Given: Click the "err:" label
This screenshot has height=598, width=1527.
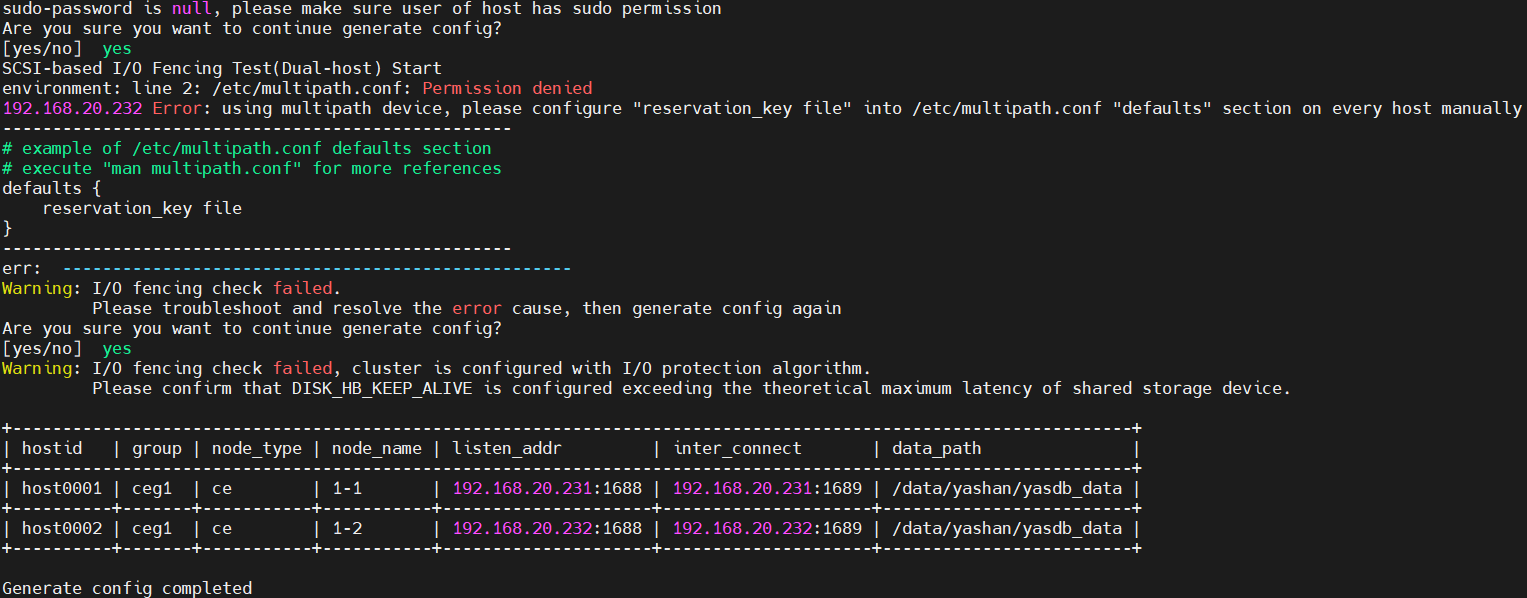Looking at the screenshot, I should 22,268.
